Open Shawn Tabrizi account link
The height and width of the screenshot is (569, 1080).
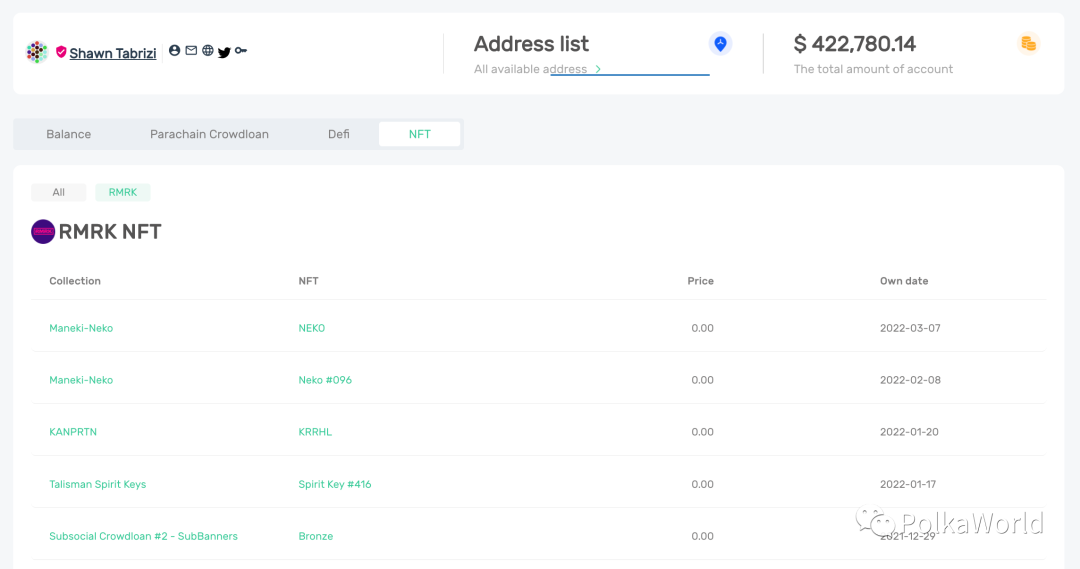(113, 53)
